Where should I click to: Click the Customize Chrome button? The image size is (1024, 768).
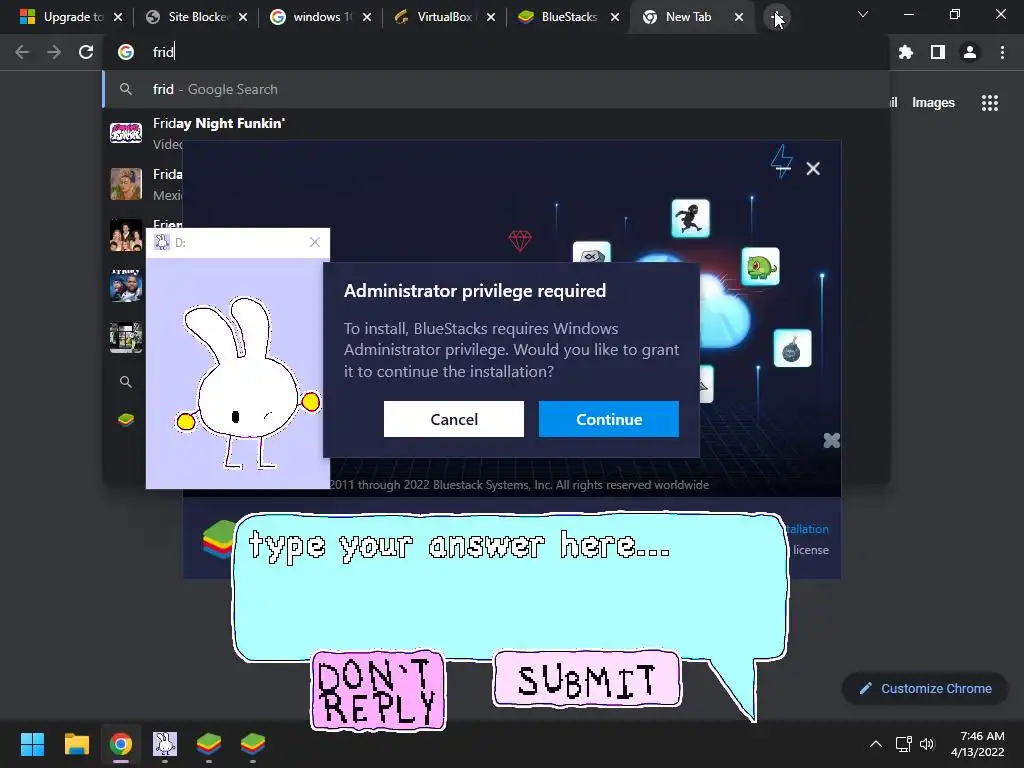(x=925, y=688)
